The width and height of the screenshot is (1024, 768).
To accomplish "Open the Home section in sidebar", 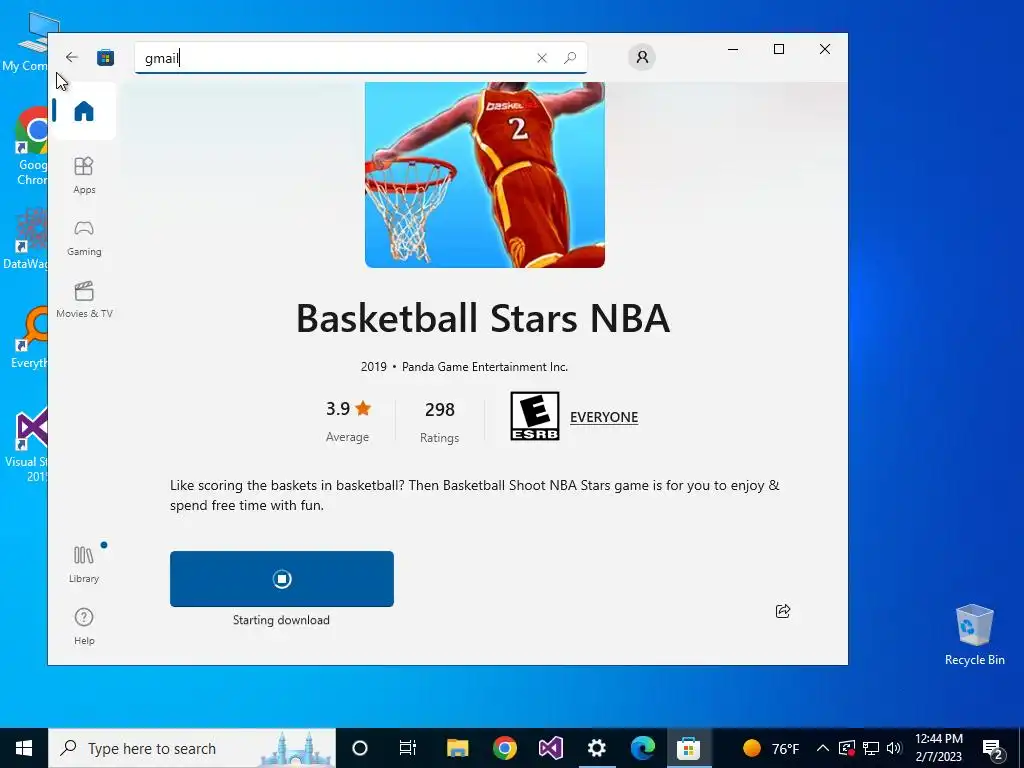I will (x=84, y=111).
